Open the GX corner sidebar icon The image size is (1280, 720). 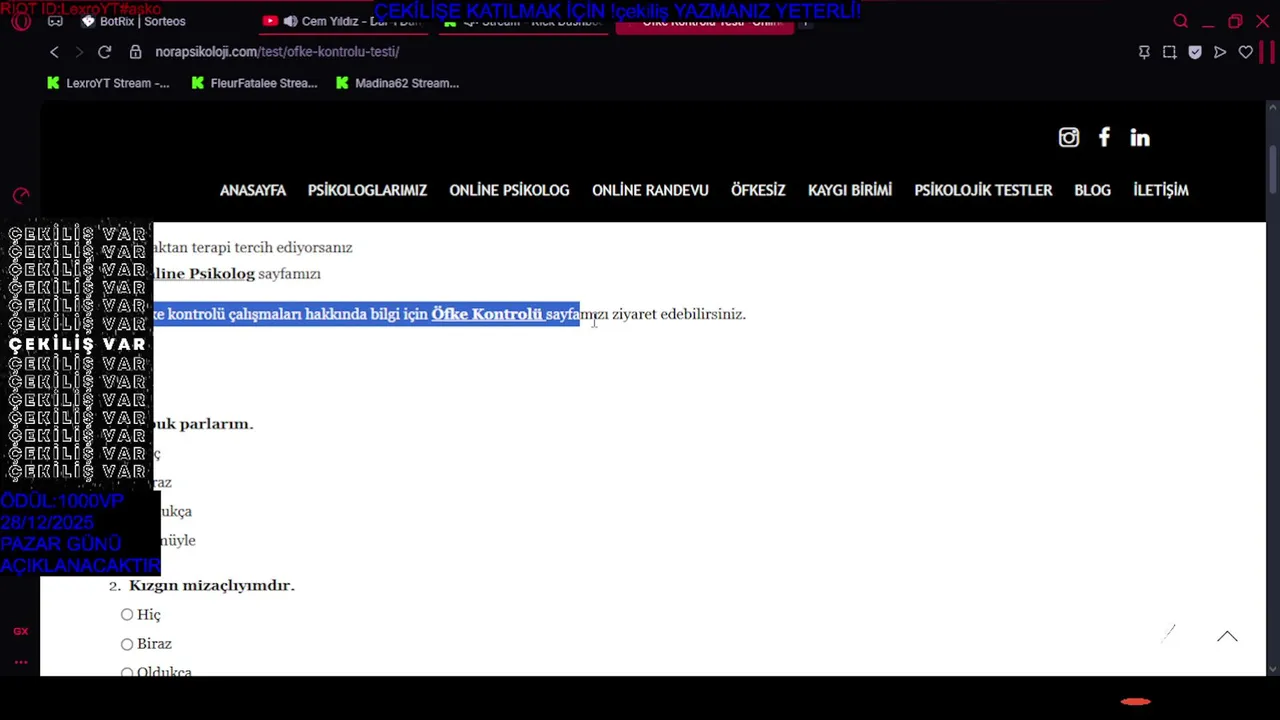click(21, 631)
